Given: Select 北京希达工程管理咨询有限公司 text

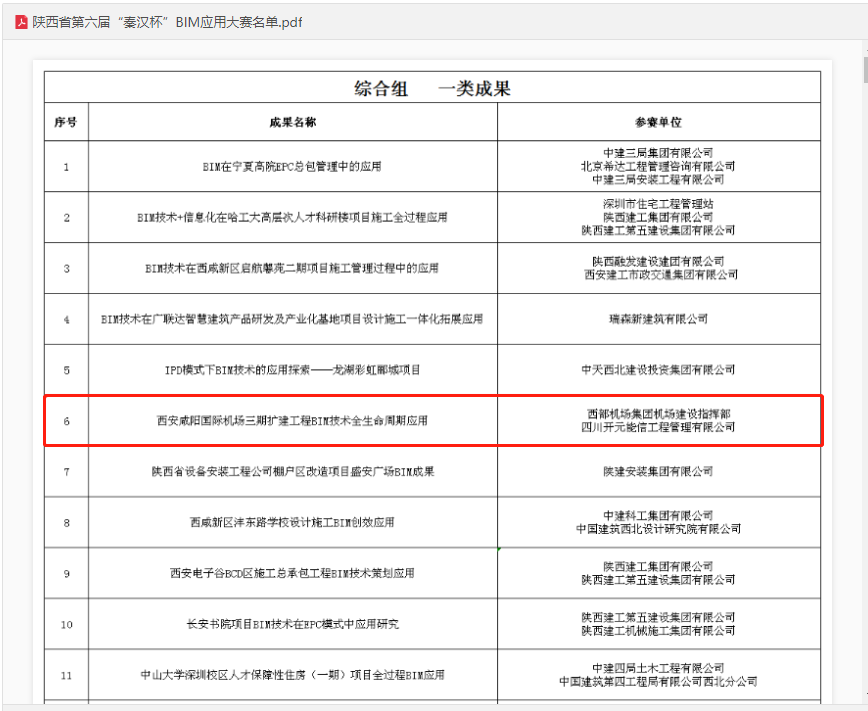Looking at the screenshot, I should tap(658, 166).
